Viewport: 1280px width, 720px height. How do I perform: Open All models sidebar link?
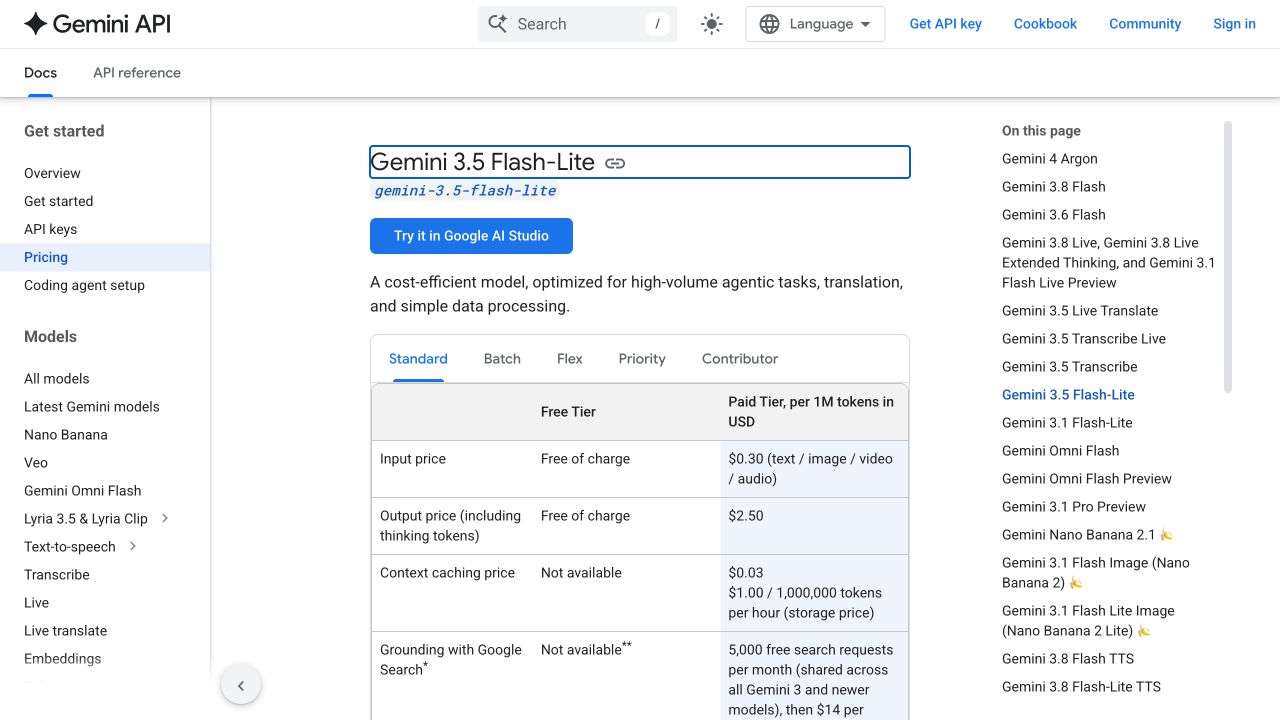tap(57, 378)
